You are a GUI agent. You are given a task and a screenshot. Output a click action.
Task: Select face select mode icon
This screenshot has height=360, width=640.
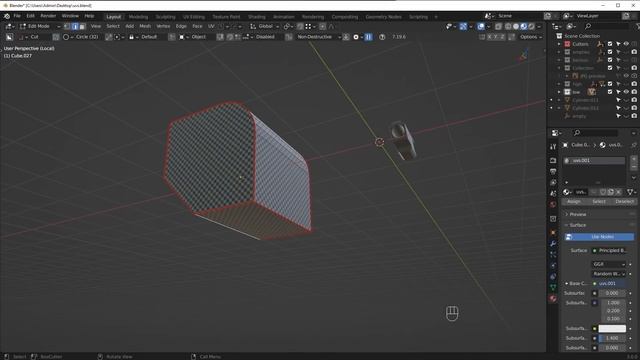click(x=82, y=26)
